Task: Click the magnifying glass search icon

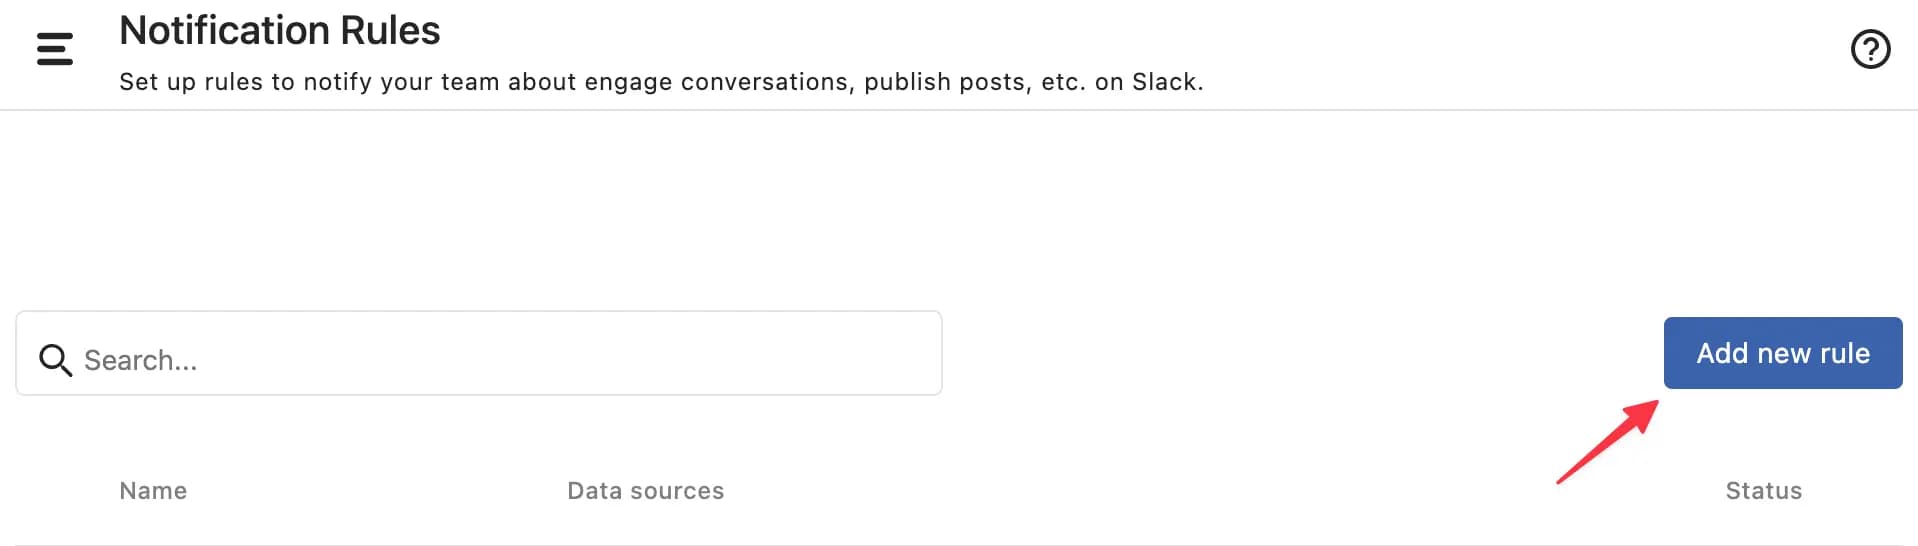Action: 55,360
